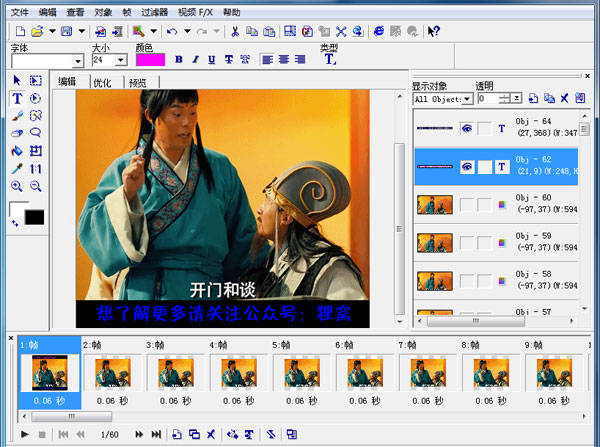Click the Copy icon in toolbar
The image size is (600, 447).
click(x=252, y=31)
